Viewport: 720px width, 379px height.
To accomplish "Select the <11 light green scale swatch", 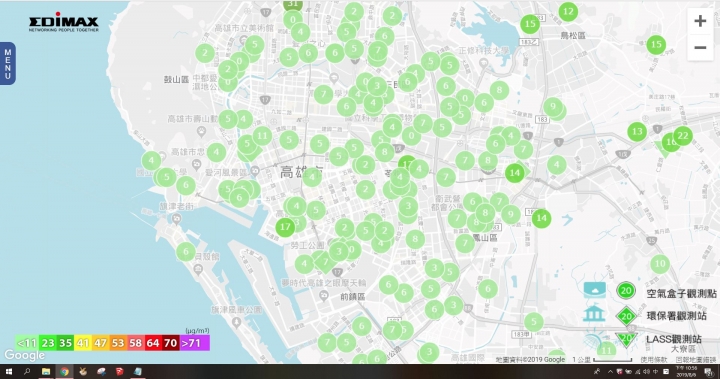I will pos(27,343).
